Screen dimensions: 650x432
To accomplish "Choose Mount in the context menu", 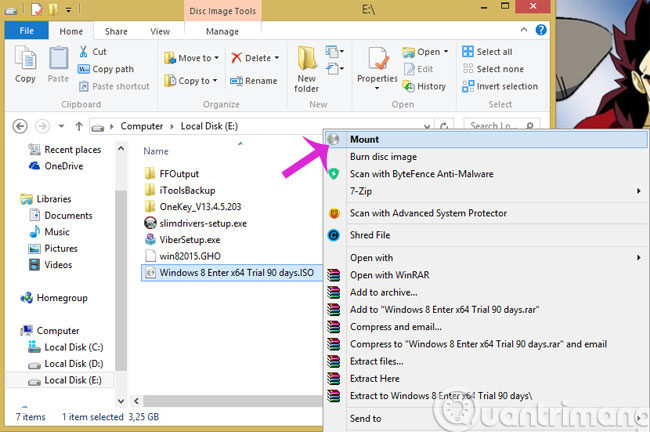I will [485, 139].
